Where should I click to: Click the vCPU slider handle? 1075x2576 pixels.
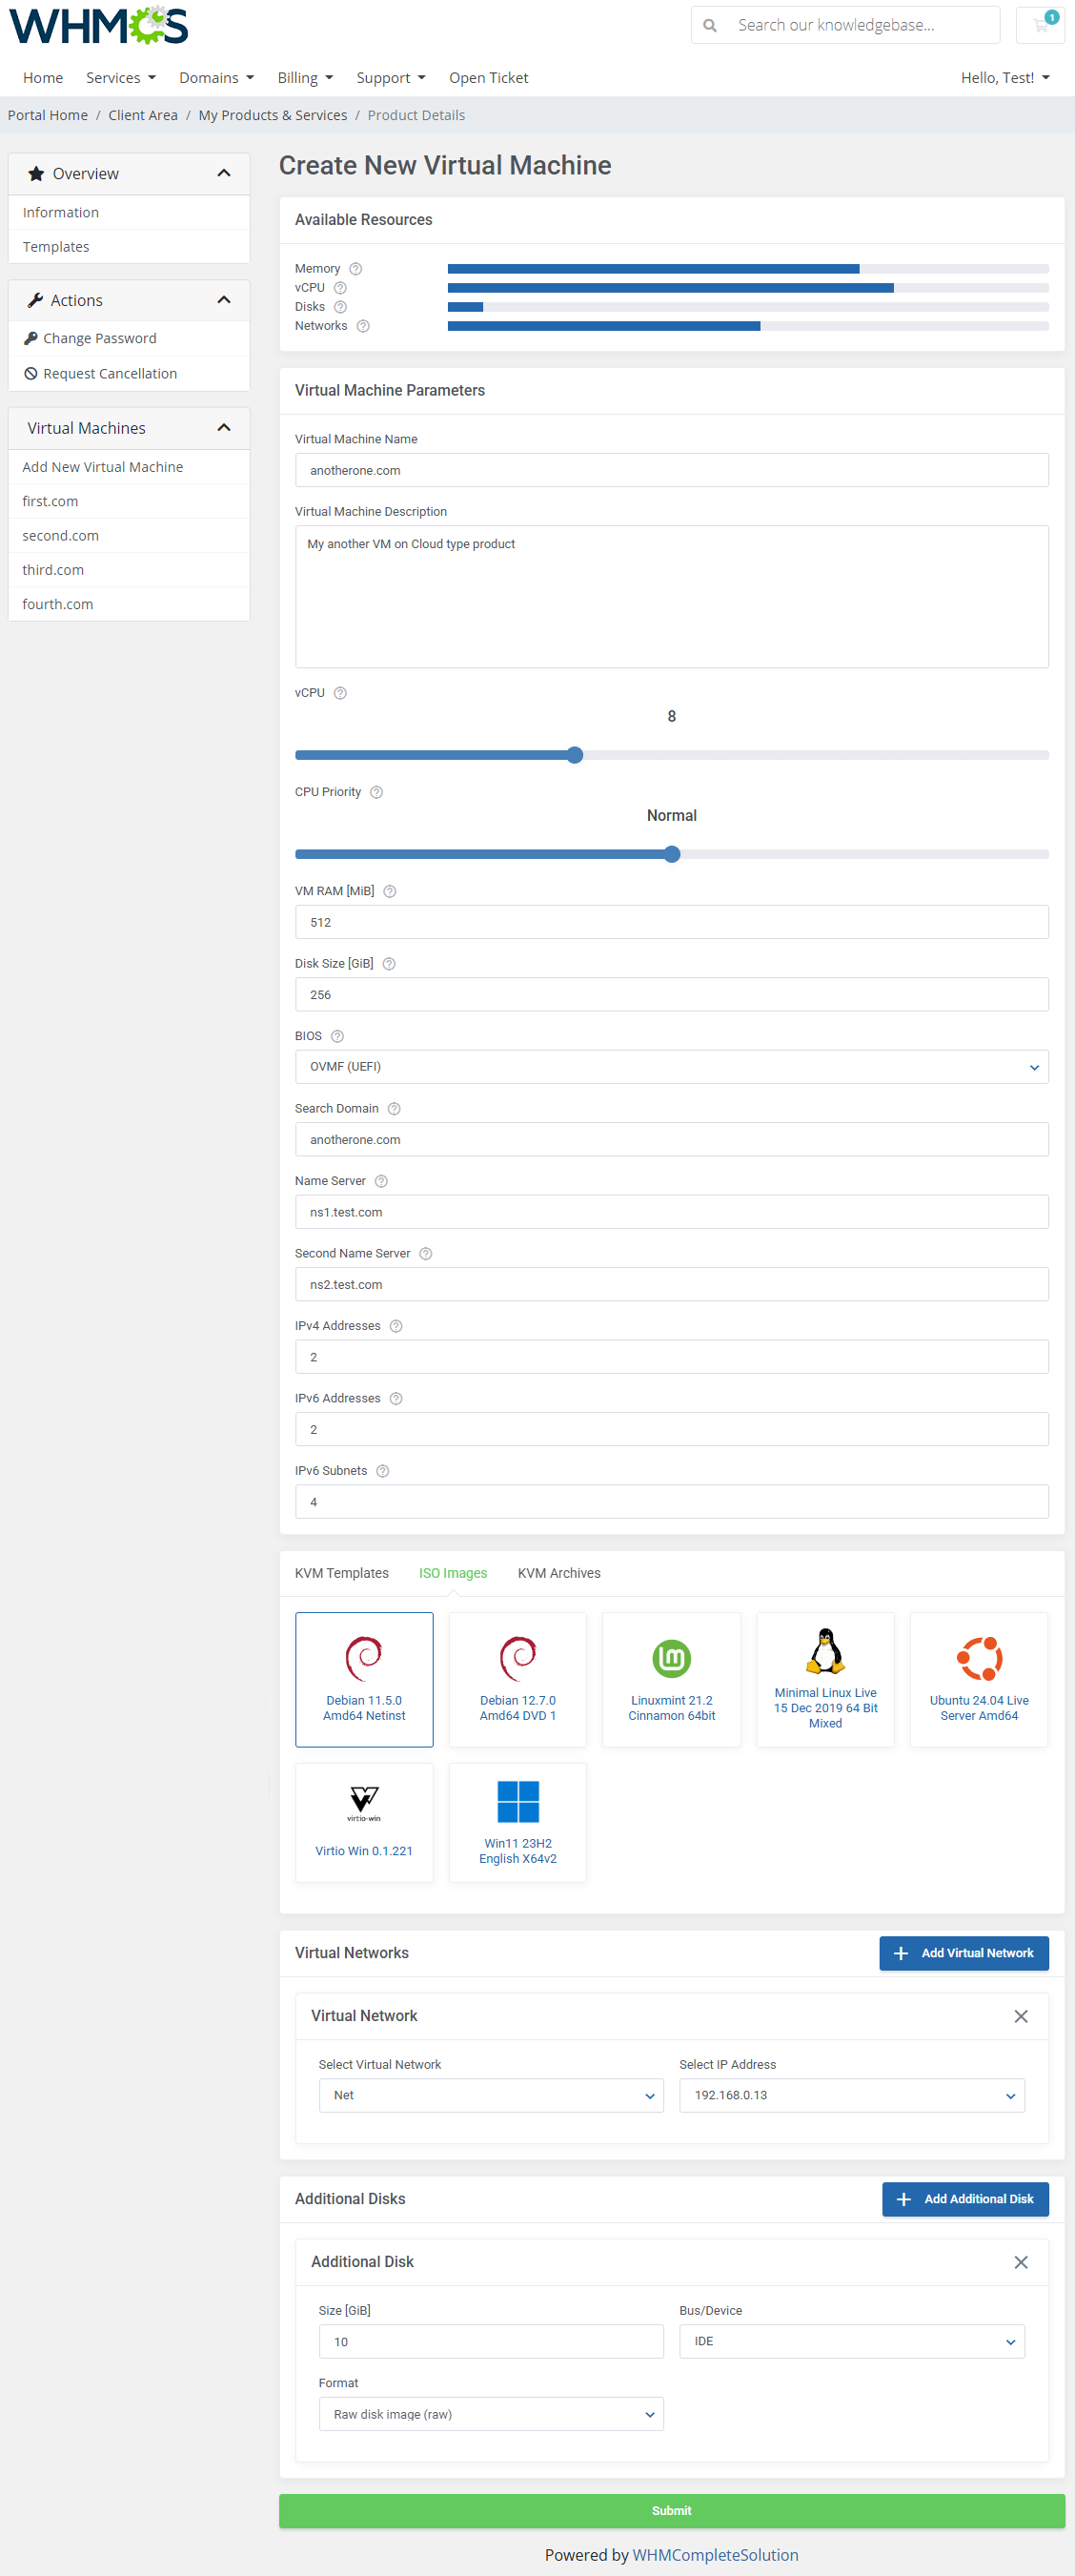coord(575,755)
